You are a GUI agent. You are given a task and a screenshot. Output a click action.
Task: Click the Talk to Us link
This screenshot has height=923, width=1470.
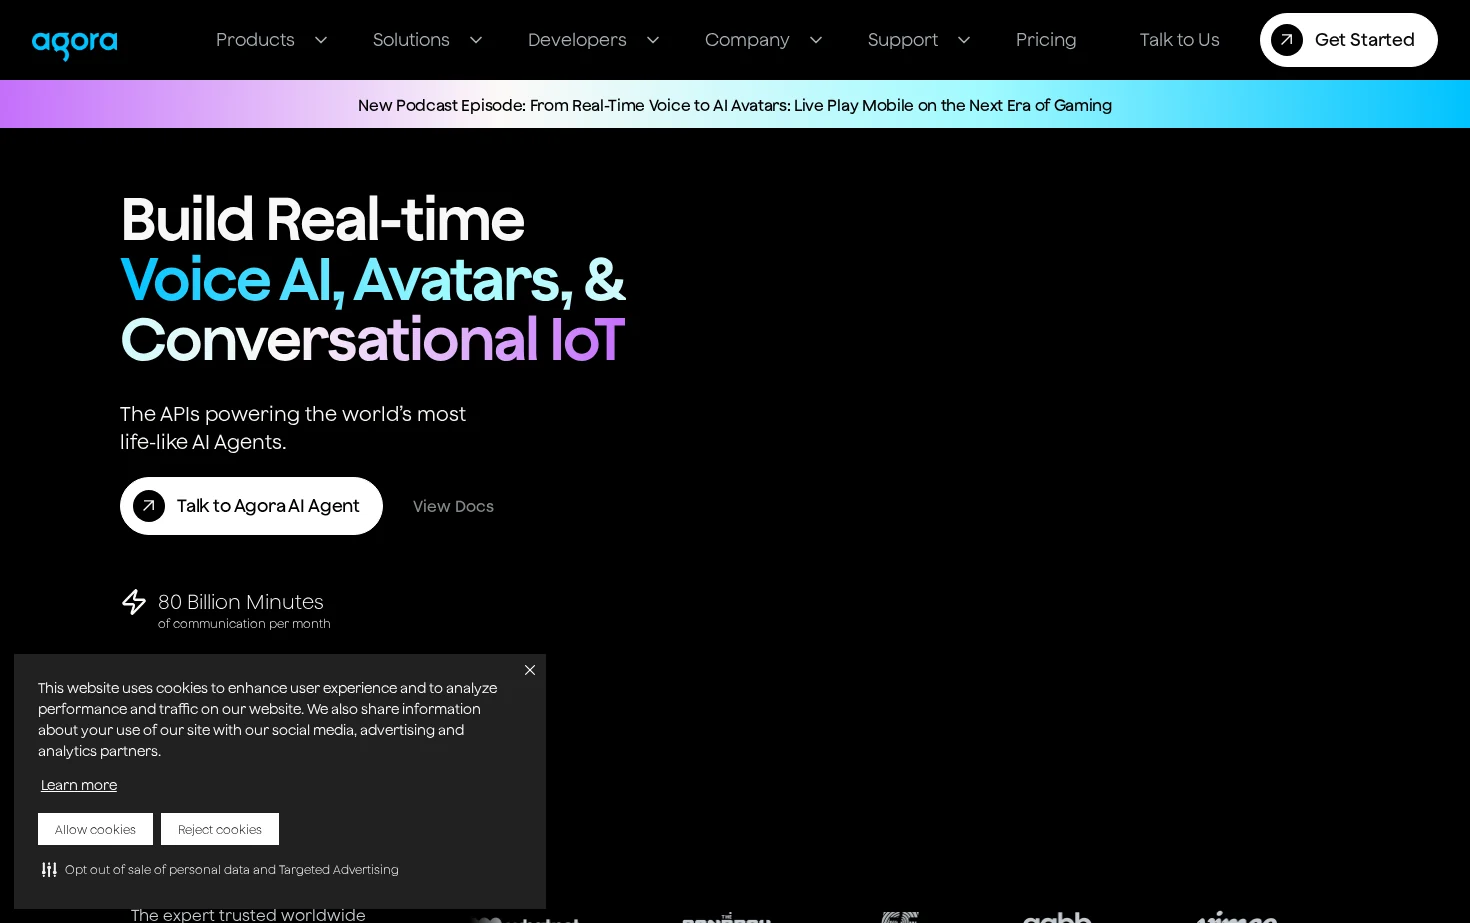click(x=1179, y=40)
